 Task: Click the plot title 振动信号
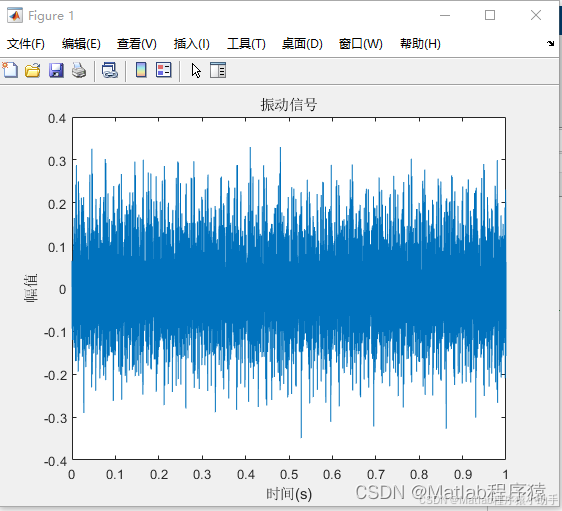coord(289,105)
